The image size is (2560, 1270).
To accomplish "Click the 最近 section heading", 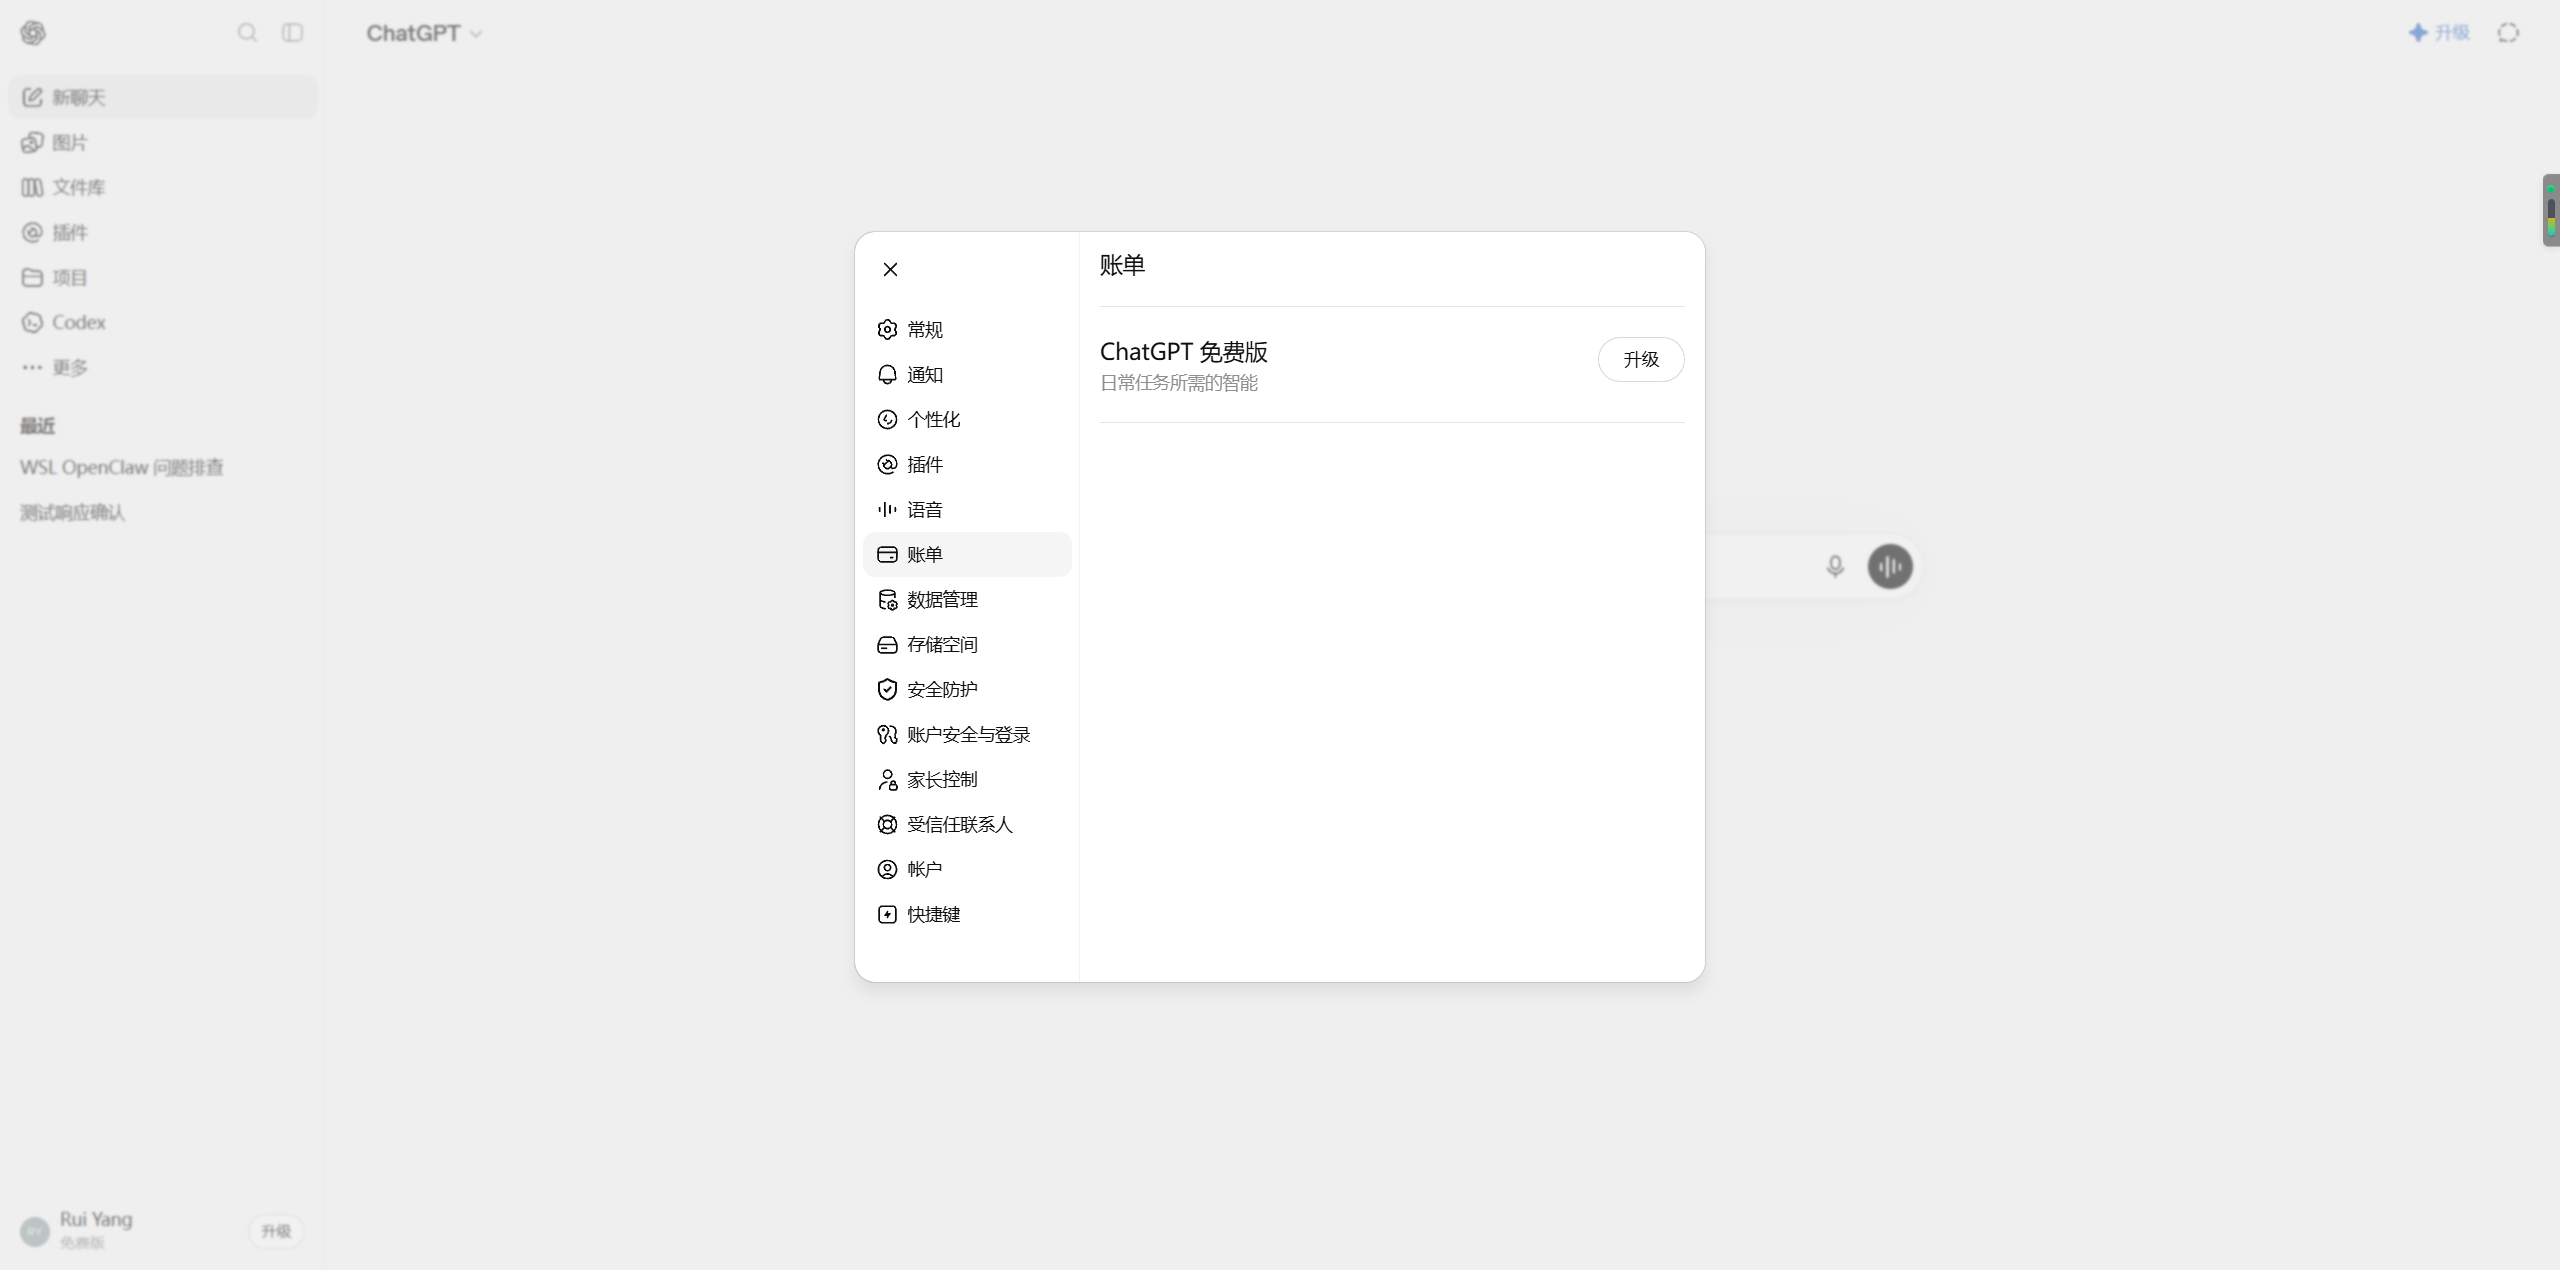I will pyautogui.click(x=38, y=426).
